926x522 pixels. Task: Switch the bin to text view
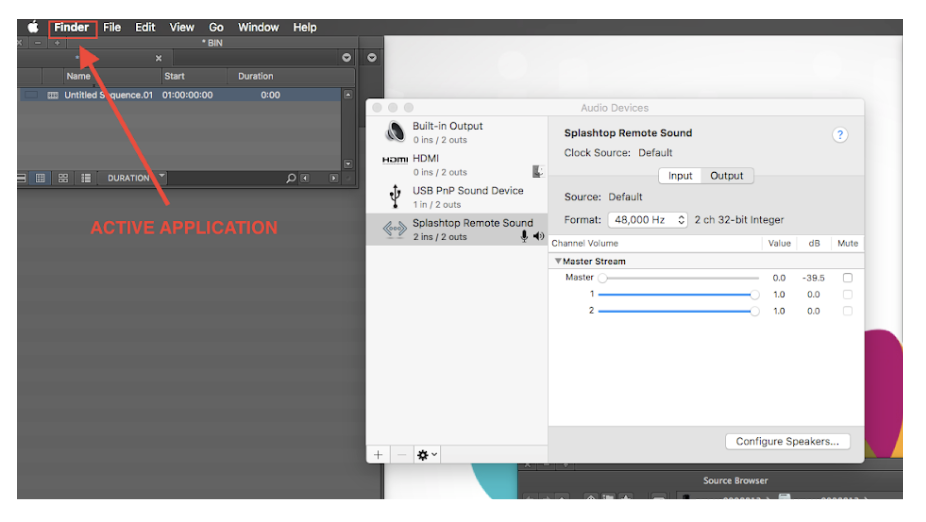click(x=40, y=178)
